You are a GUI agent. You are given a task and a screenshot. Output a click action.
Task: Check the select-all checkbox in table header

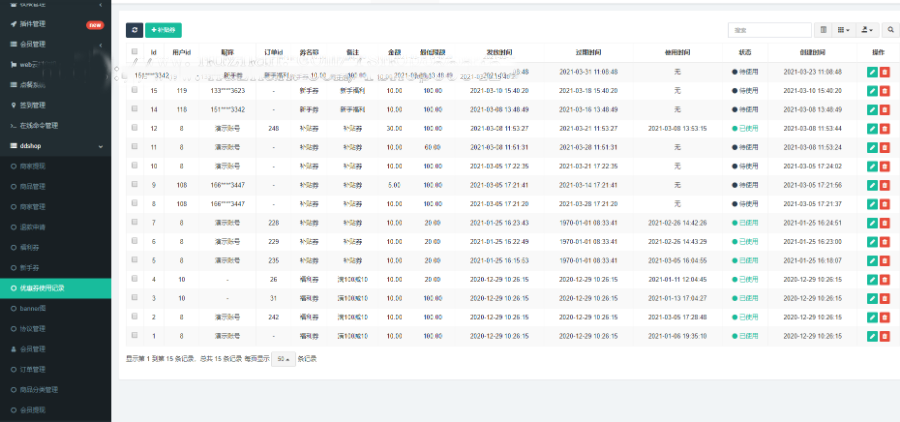tap(134, 51)
